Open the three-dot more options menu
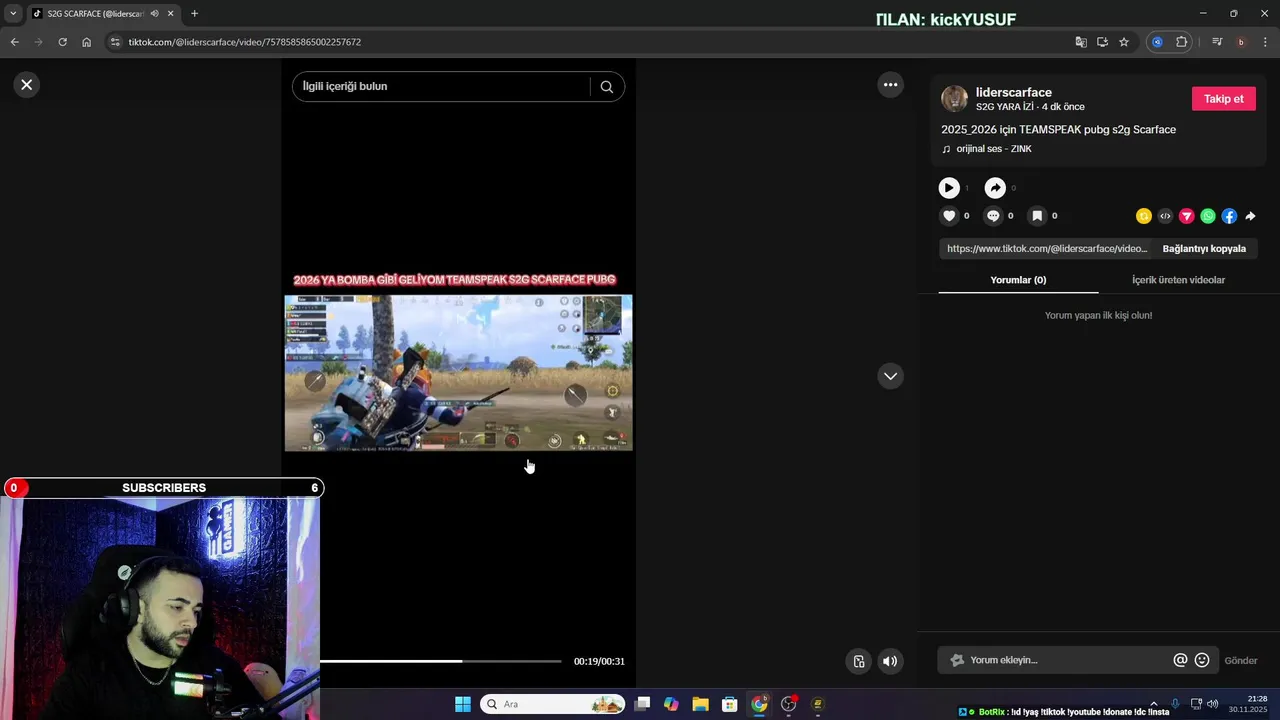 tap(890, 85)
